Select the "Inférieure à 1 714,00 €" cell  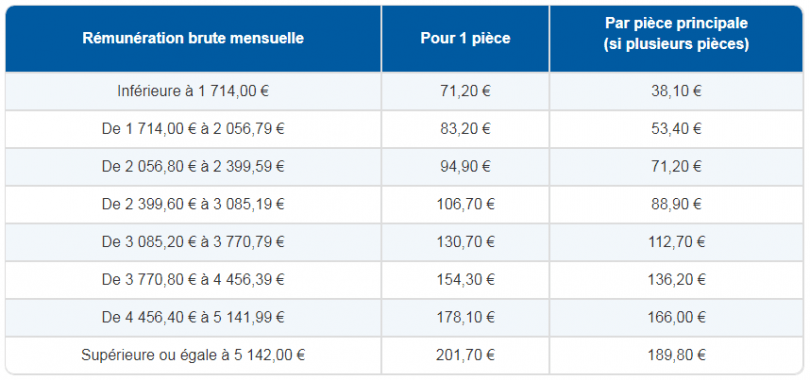tap(193, 91)
